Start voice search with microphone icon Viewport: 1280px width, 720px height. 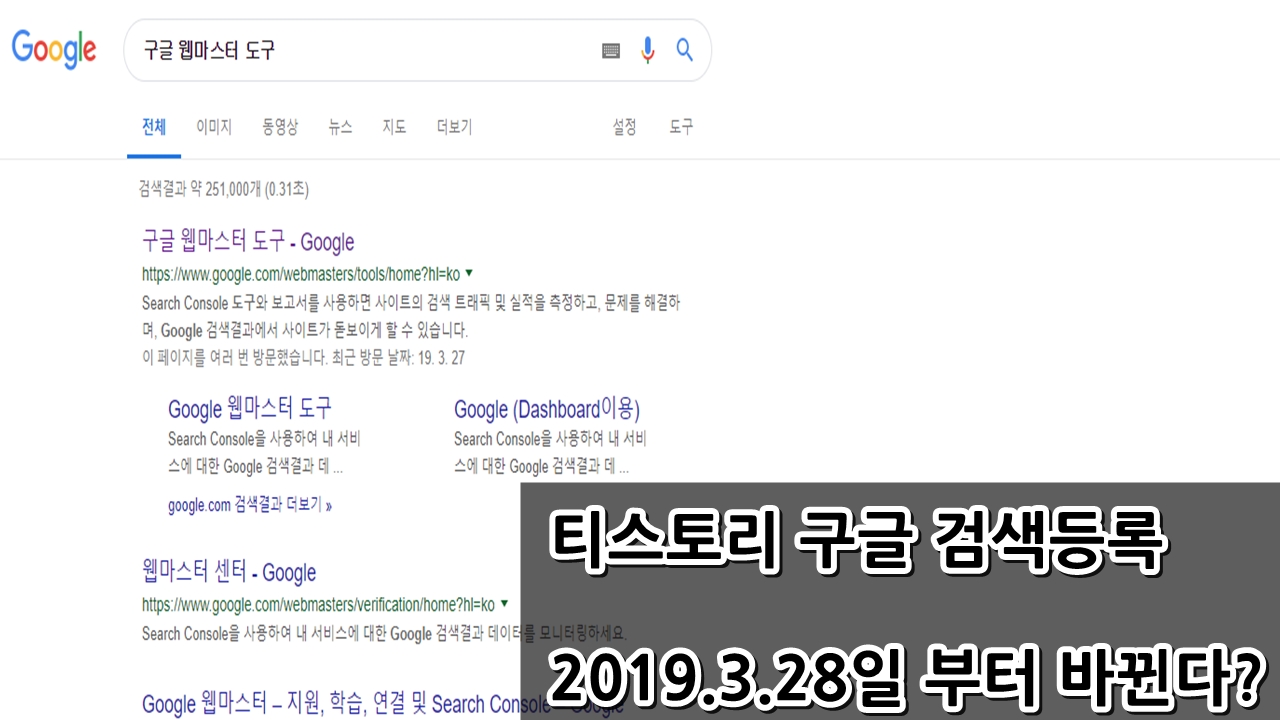click(648, 50)
